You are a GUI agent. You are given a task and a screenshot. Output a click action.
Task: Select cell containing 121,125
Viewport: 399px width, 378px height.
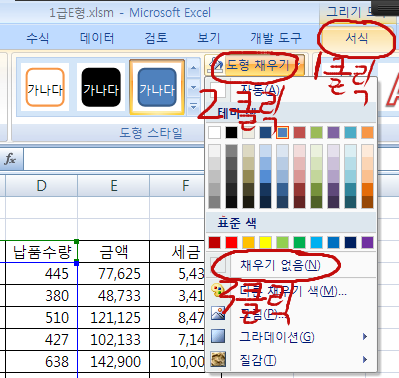[114, 318]
